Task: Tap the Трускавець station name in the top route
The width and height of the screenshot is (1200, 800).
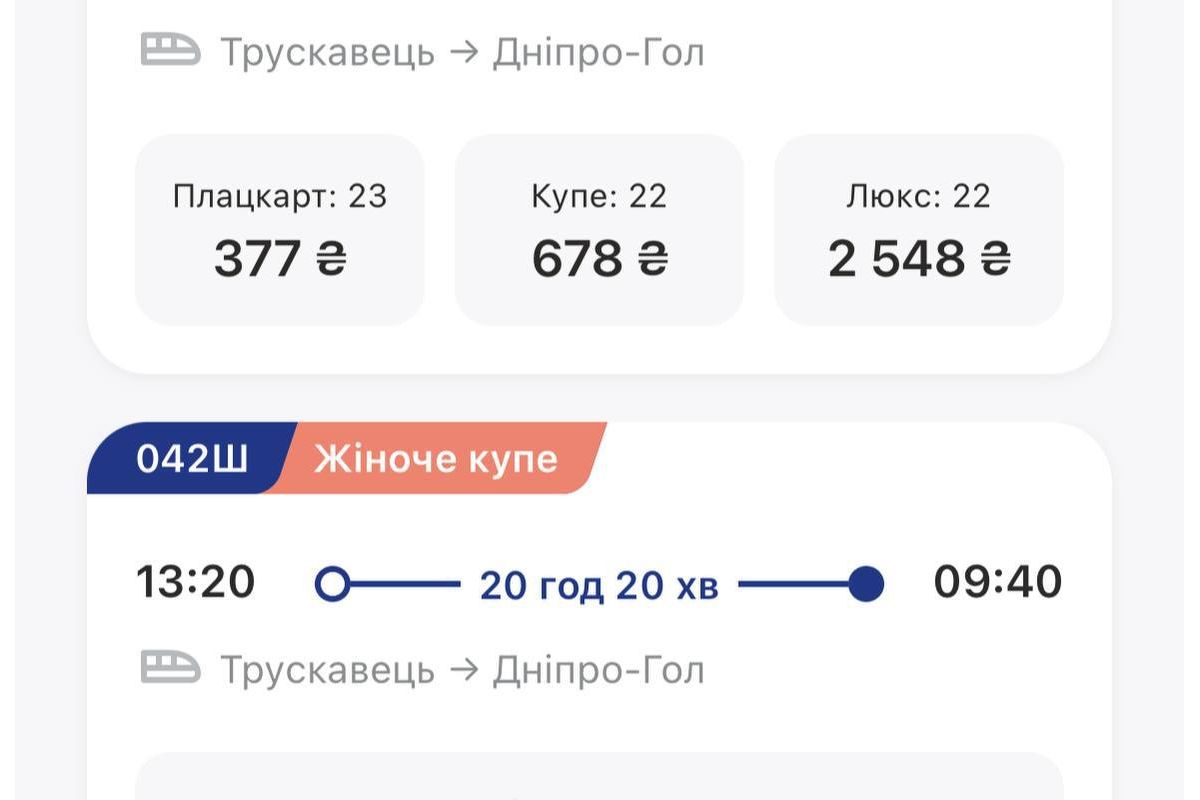Action: pos(327,52)
